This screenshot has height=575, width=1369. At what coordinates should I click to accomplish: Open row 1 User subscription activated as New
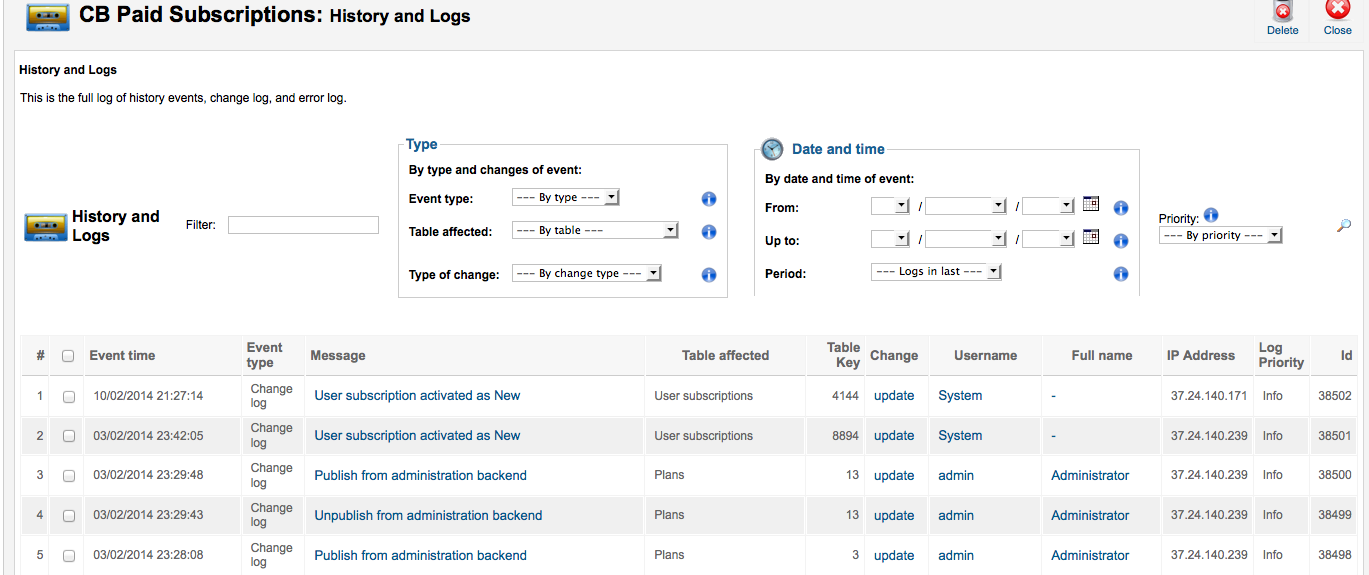coord(417,396)
